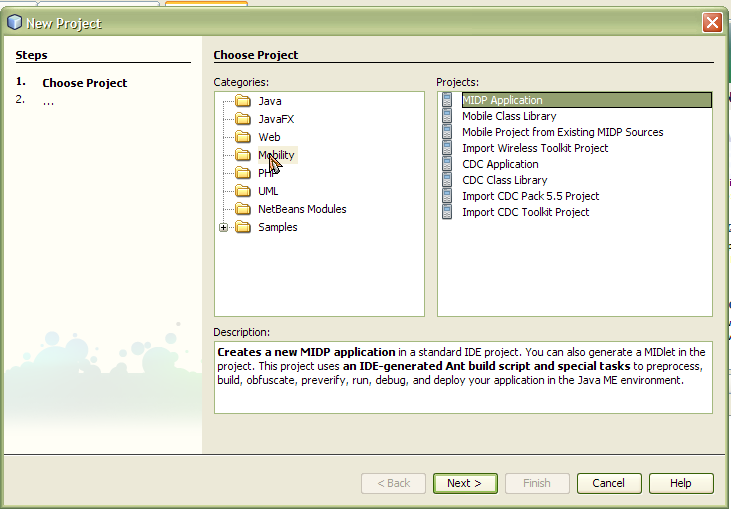Viewport: 731px width, 509px height.
Task: Select Import CDC Pack 5.5 Project
Action: pyautogui.click(x=531, y=196)
